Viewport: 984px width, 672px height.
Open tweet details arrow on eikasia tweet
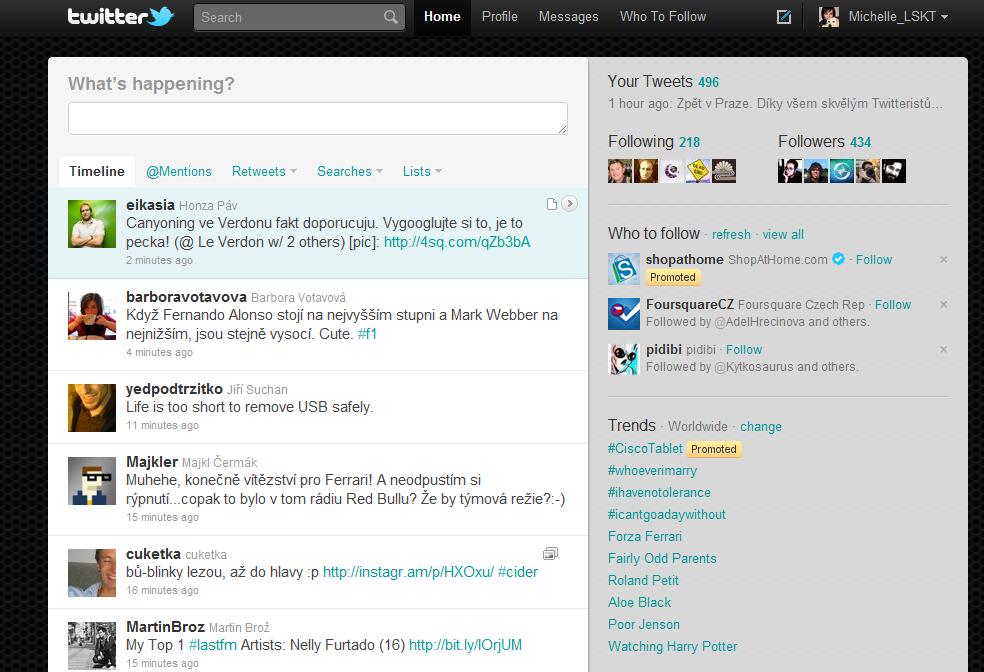point(569,203)
